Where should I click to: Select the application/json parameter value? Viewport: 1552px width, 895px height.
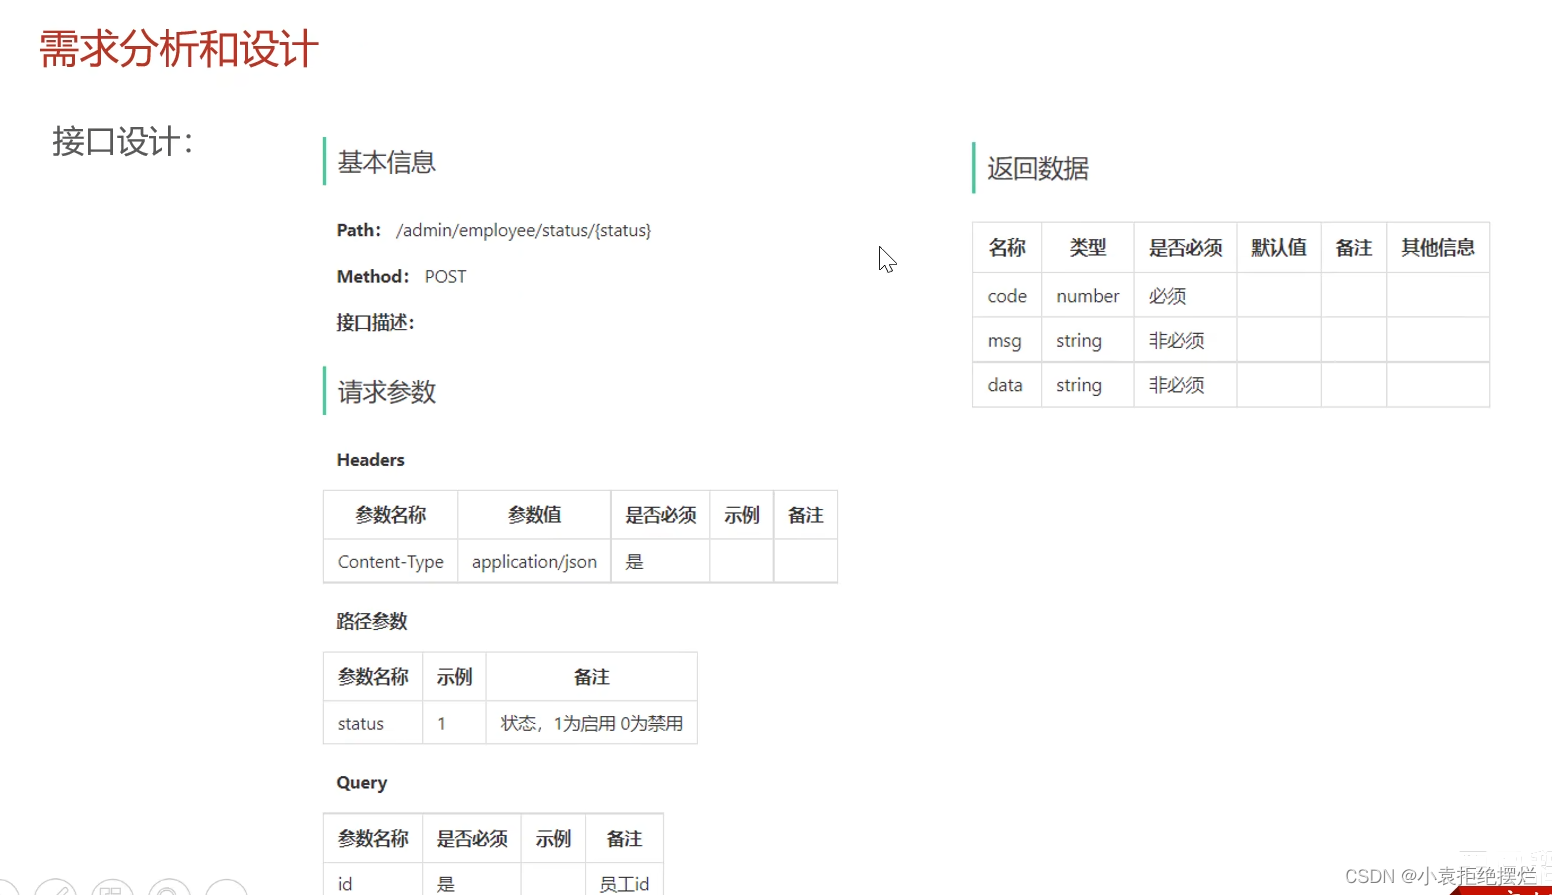click(534, 561)
